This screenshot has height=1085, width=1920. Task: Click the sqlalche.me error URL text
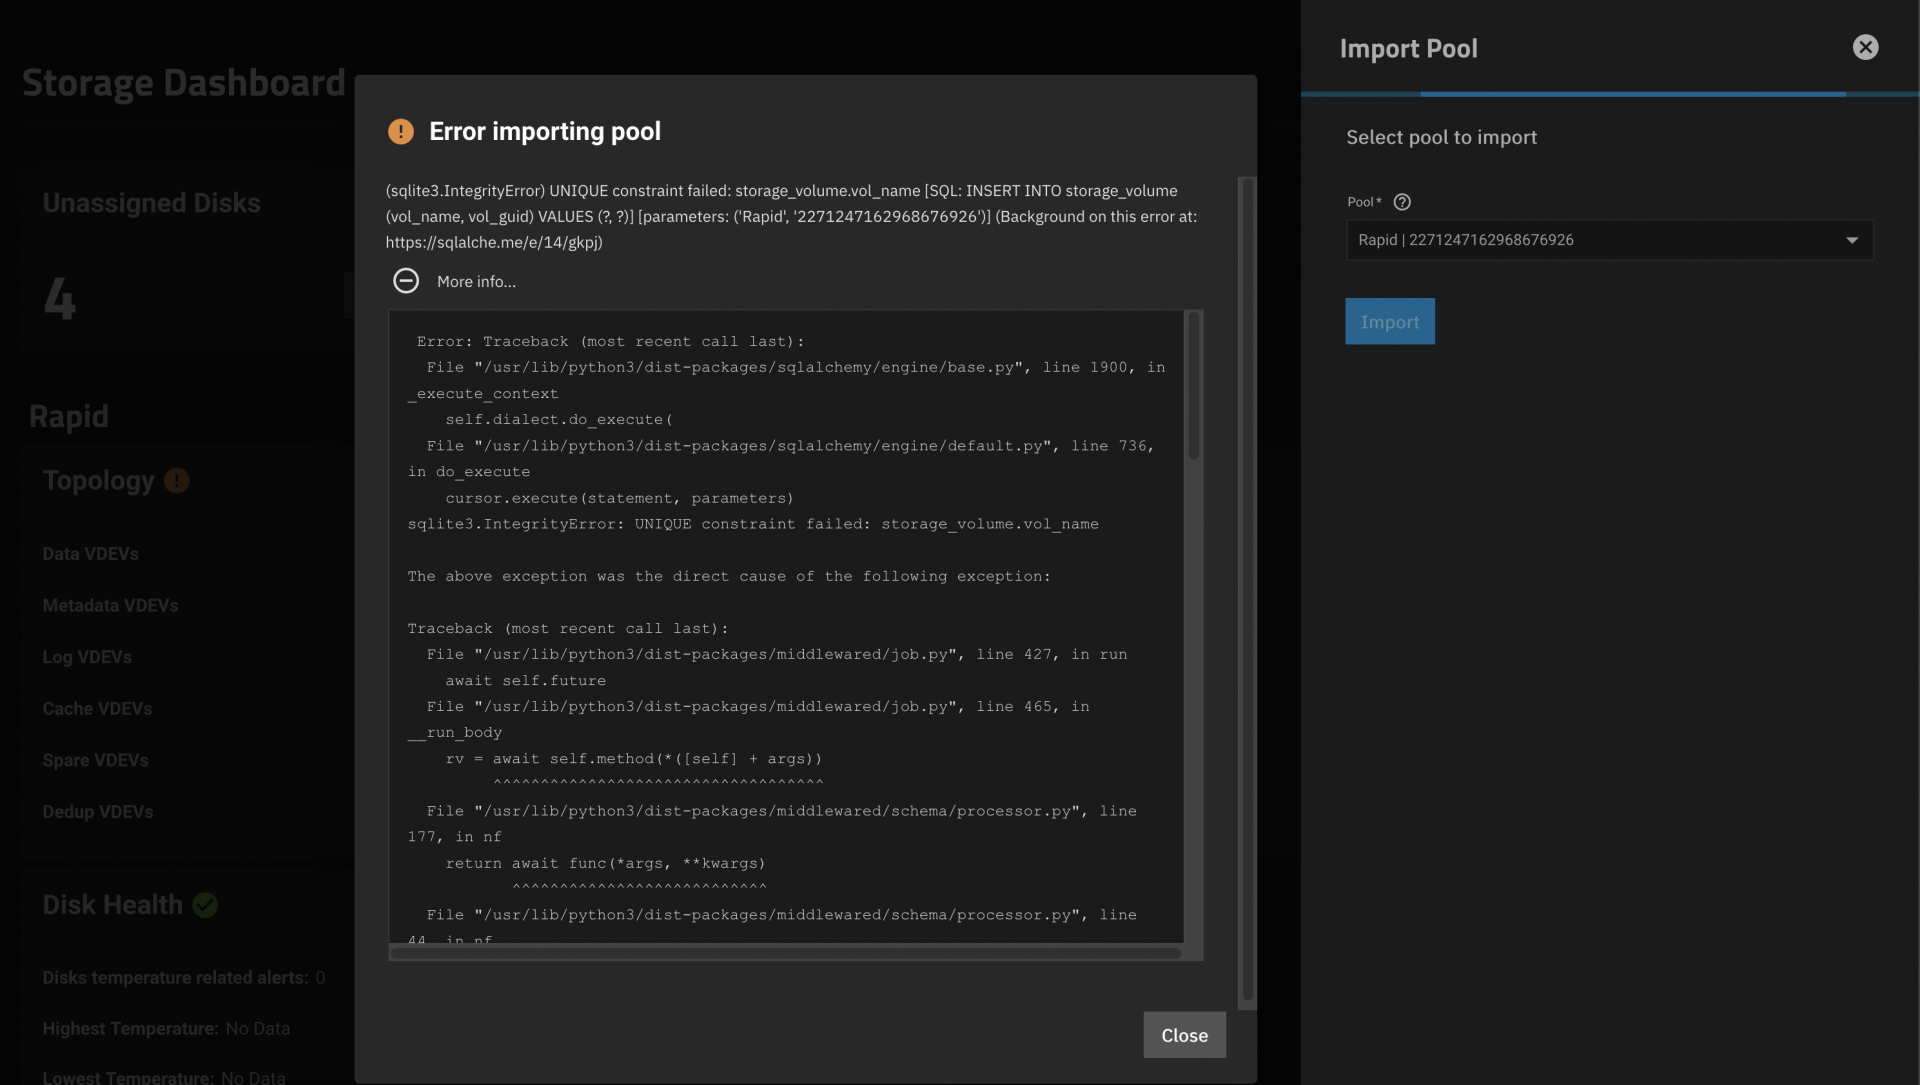[x=494, y=242]
